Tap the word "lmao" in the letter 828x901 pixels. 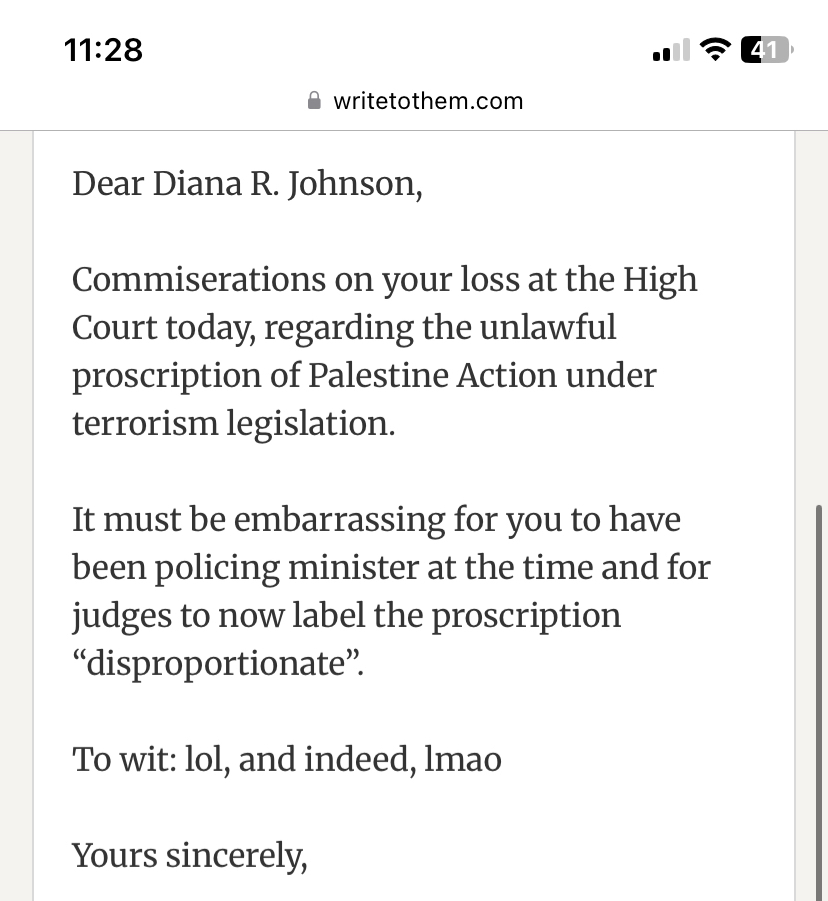(x=463, y=760)
